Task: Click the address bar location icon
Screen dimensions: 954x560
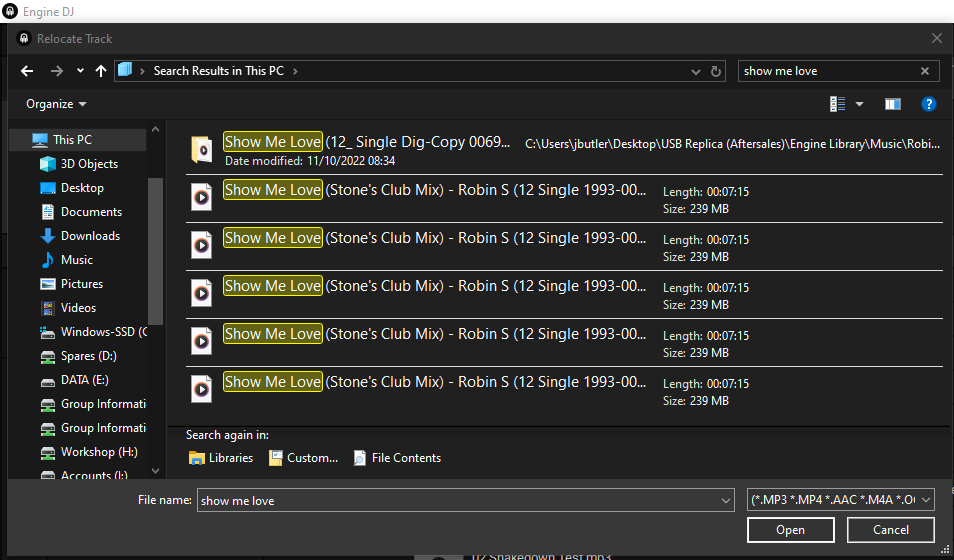Action: [125, 70]
